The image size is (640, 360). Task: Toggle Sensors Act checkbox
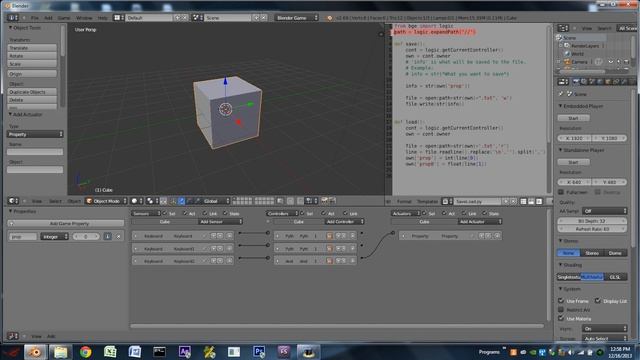(x=184, y=213)
